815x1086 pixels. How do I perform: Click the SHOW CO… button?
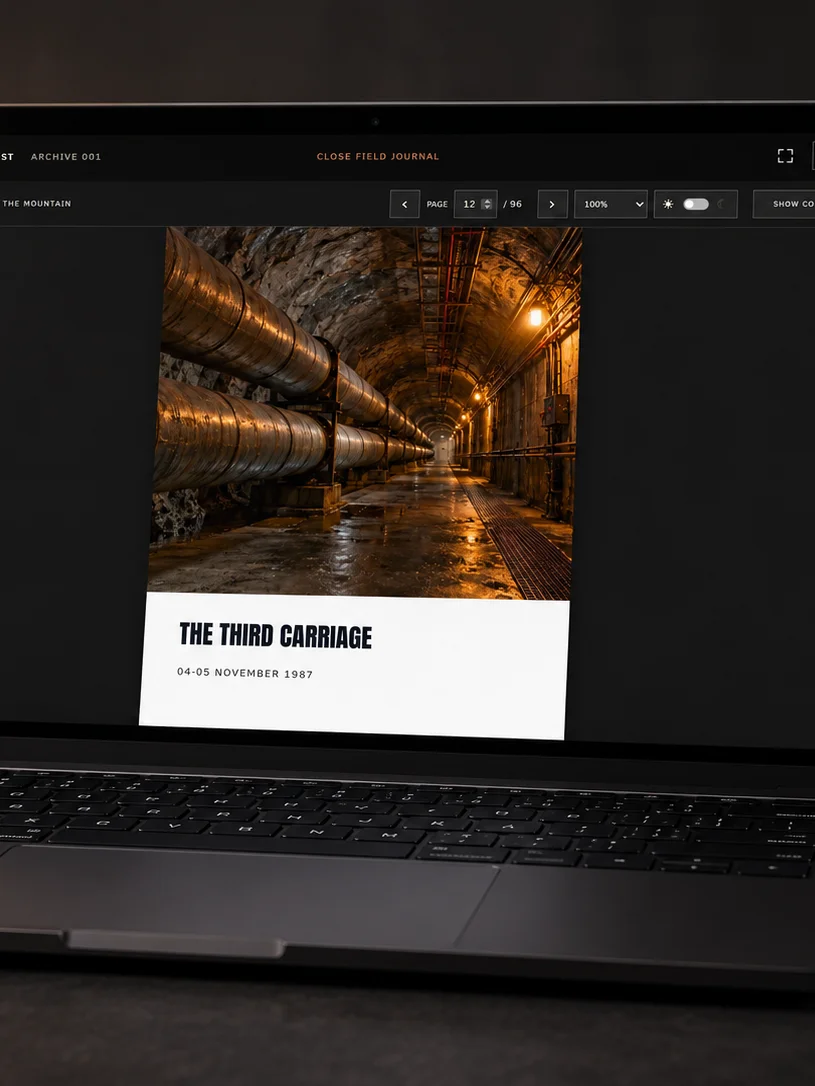coord(784,204)
